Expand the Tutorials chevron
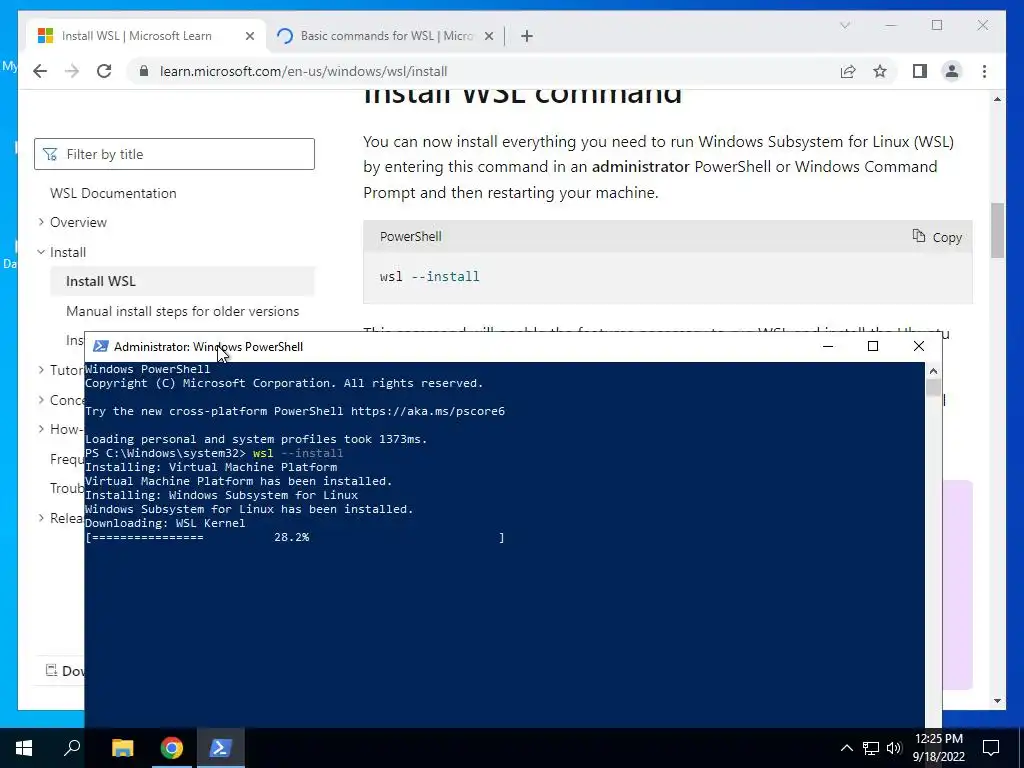The image size is (1024, 768). (x=41, y=370)
